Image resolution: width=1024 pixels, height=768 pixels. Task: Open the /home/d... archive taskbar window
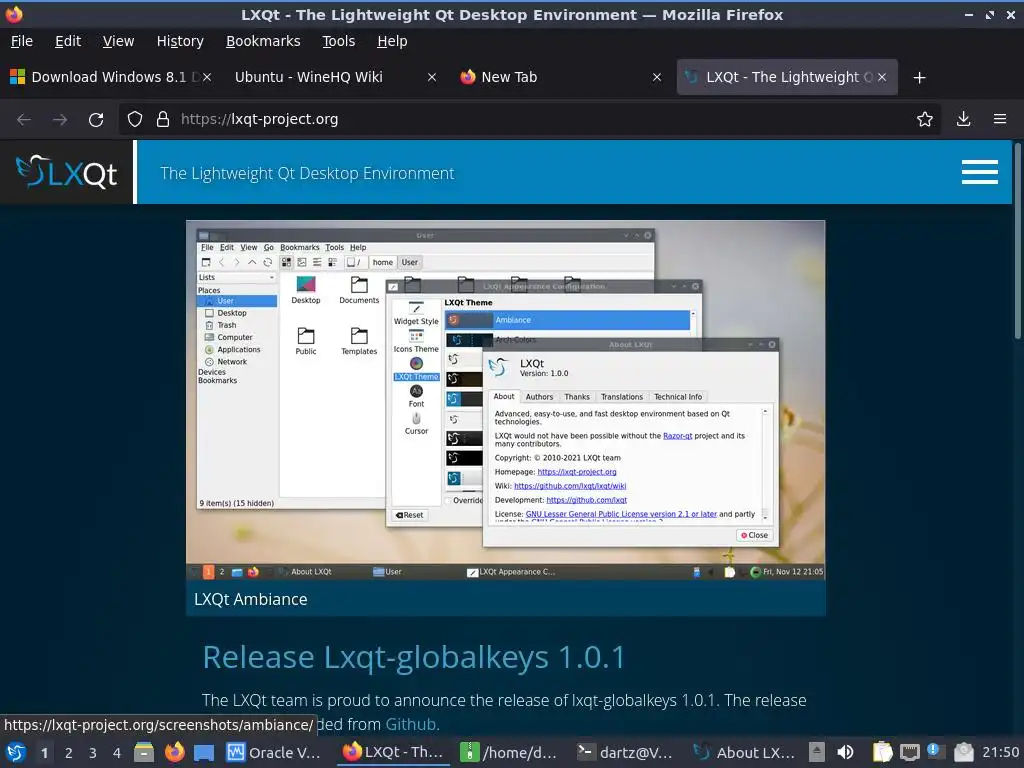pos(508,753)
